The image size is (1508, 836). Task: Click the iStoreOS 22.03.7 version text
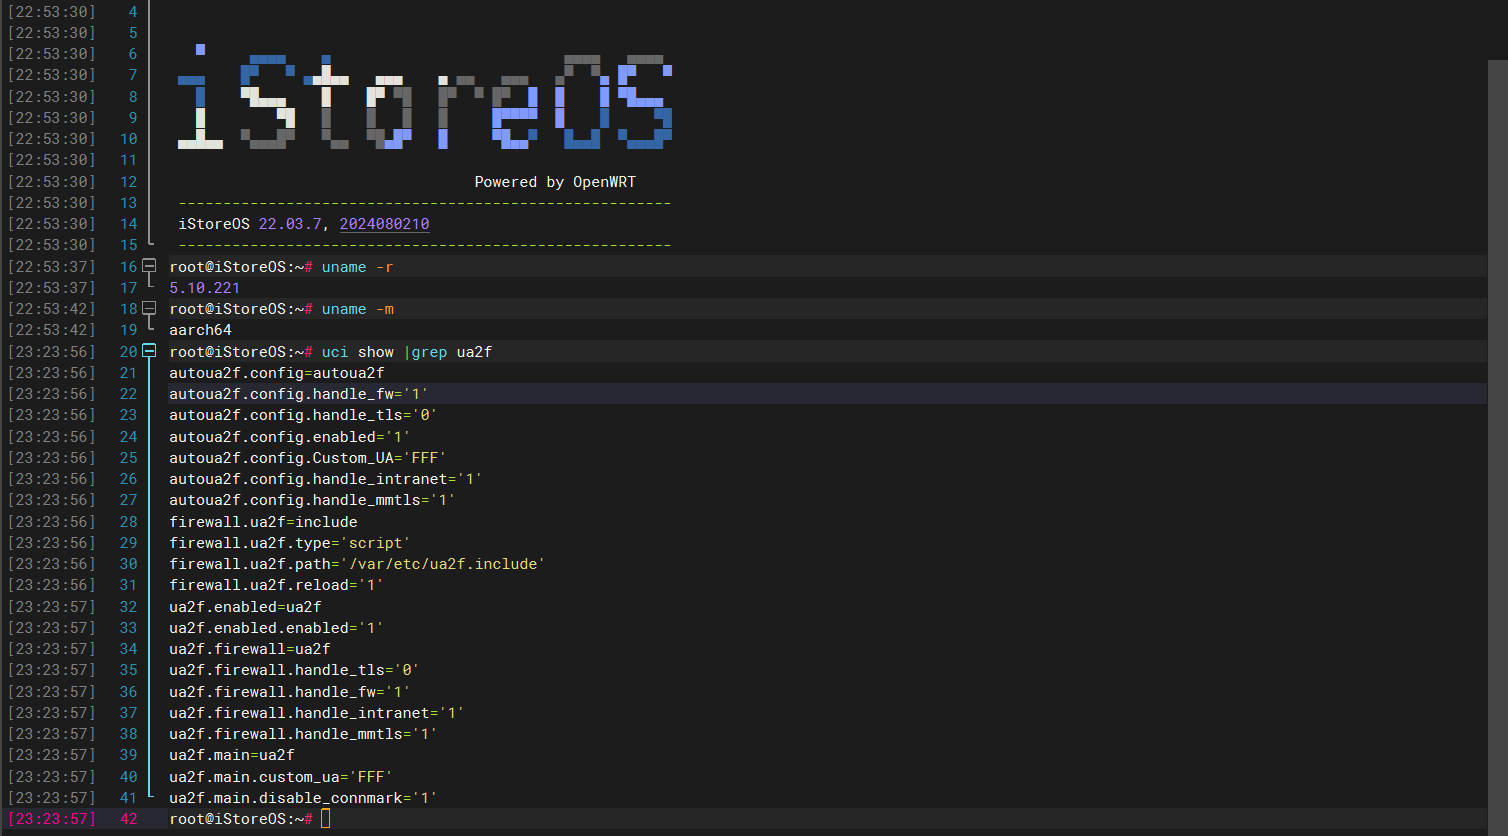[250, 224]
